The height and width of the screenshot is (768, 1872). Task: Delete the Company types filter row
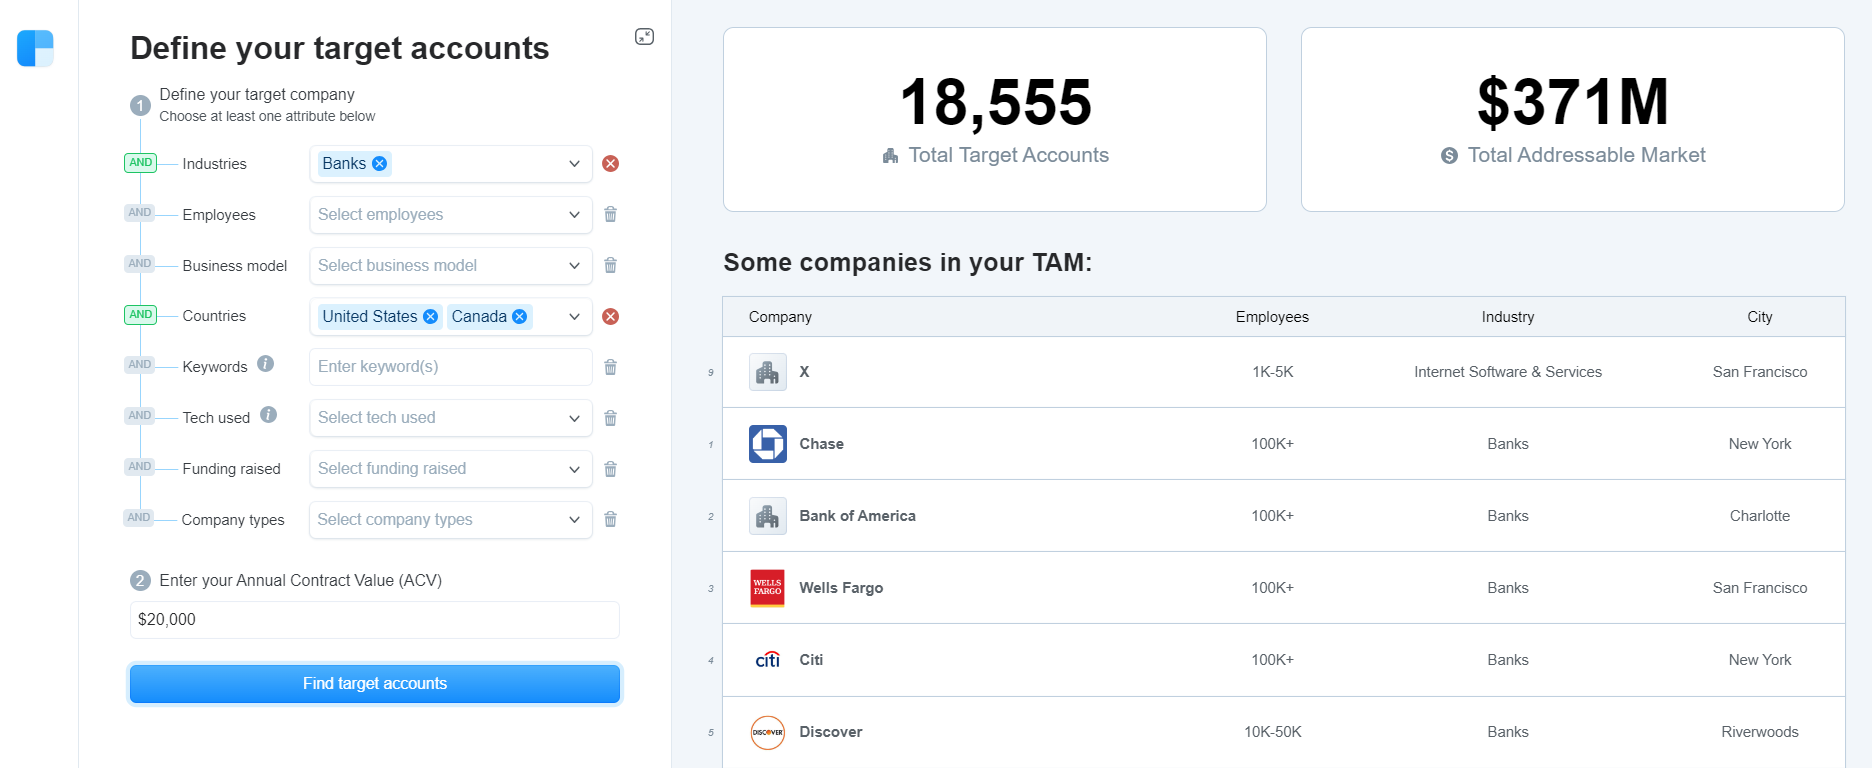click(x=611, y=519)
